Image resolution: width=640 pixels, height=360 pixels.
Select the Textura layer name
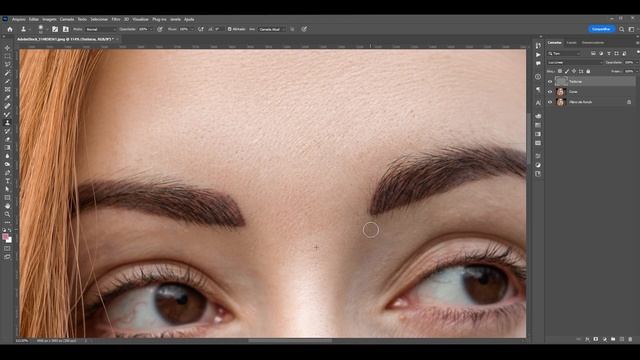[576, 82]
